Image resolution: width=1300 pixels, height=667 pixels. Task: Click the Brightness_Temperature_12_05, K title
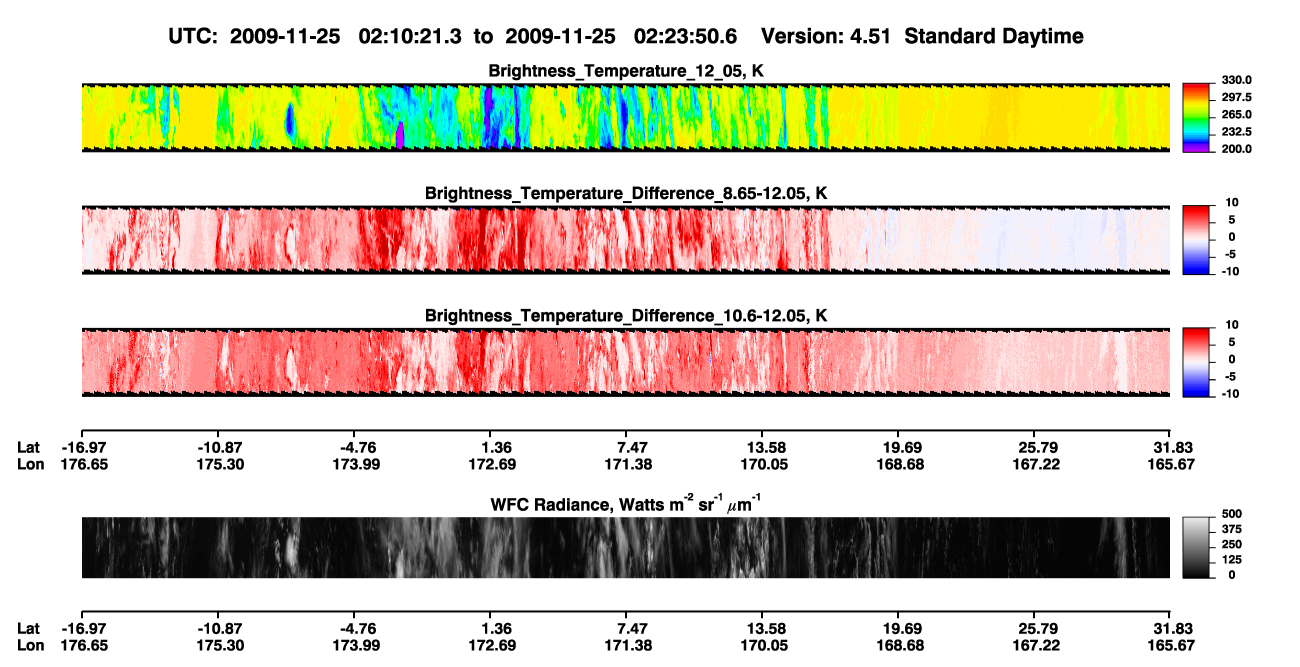[x=626, y=71]
